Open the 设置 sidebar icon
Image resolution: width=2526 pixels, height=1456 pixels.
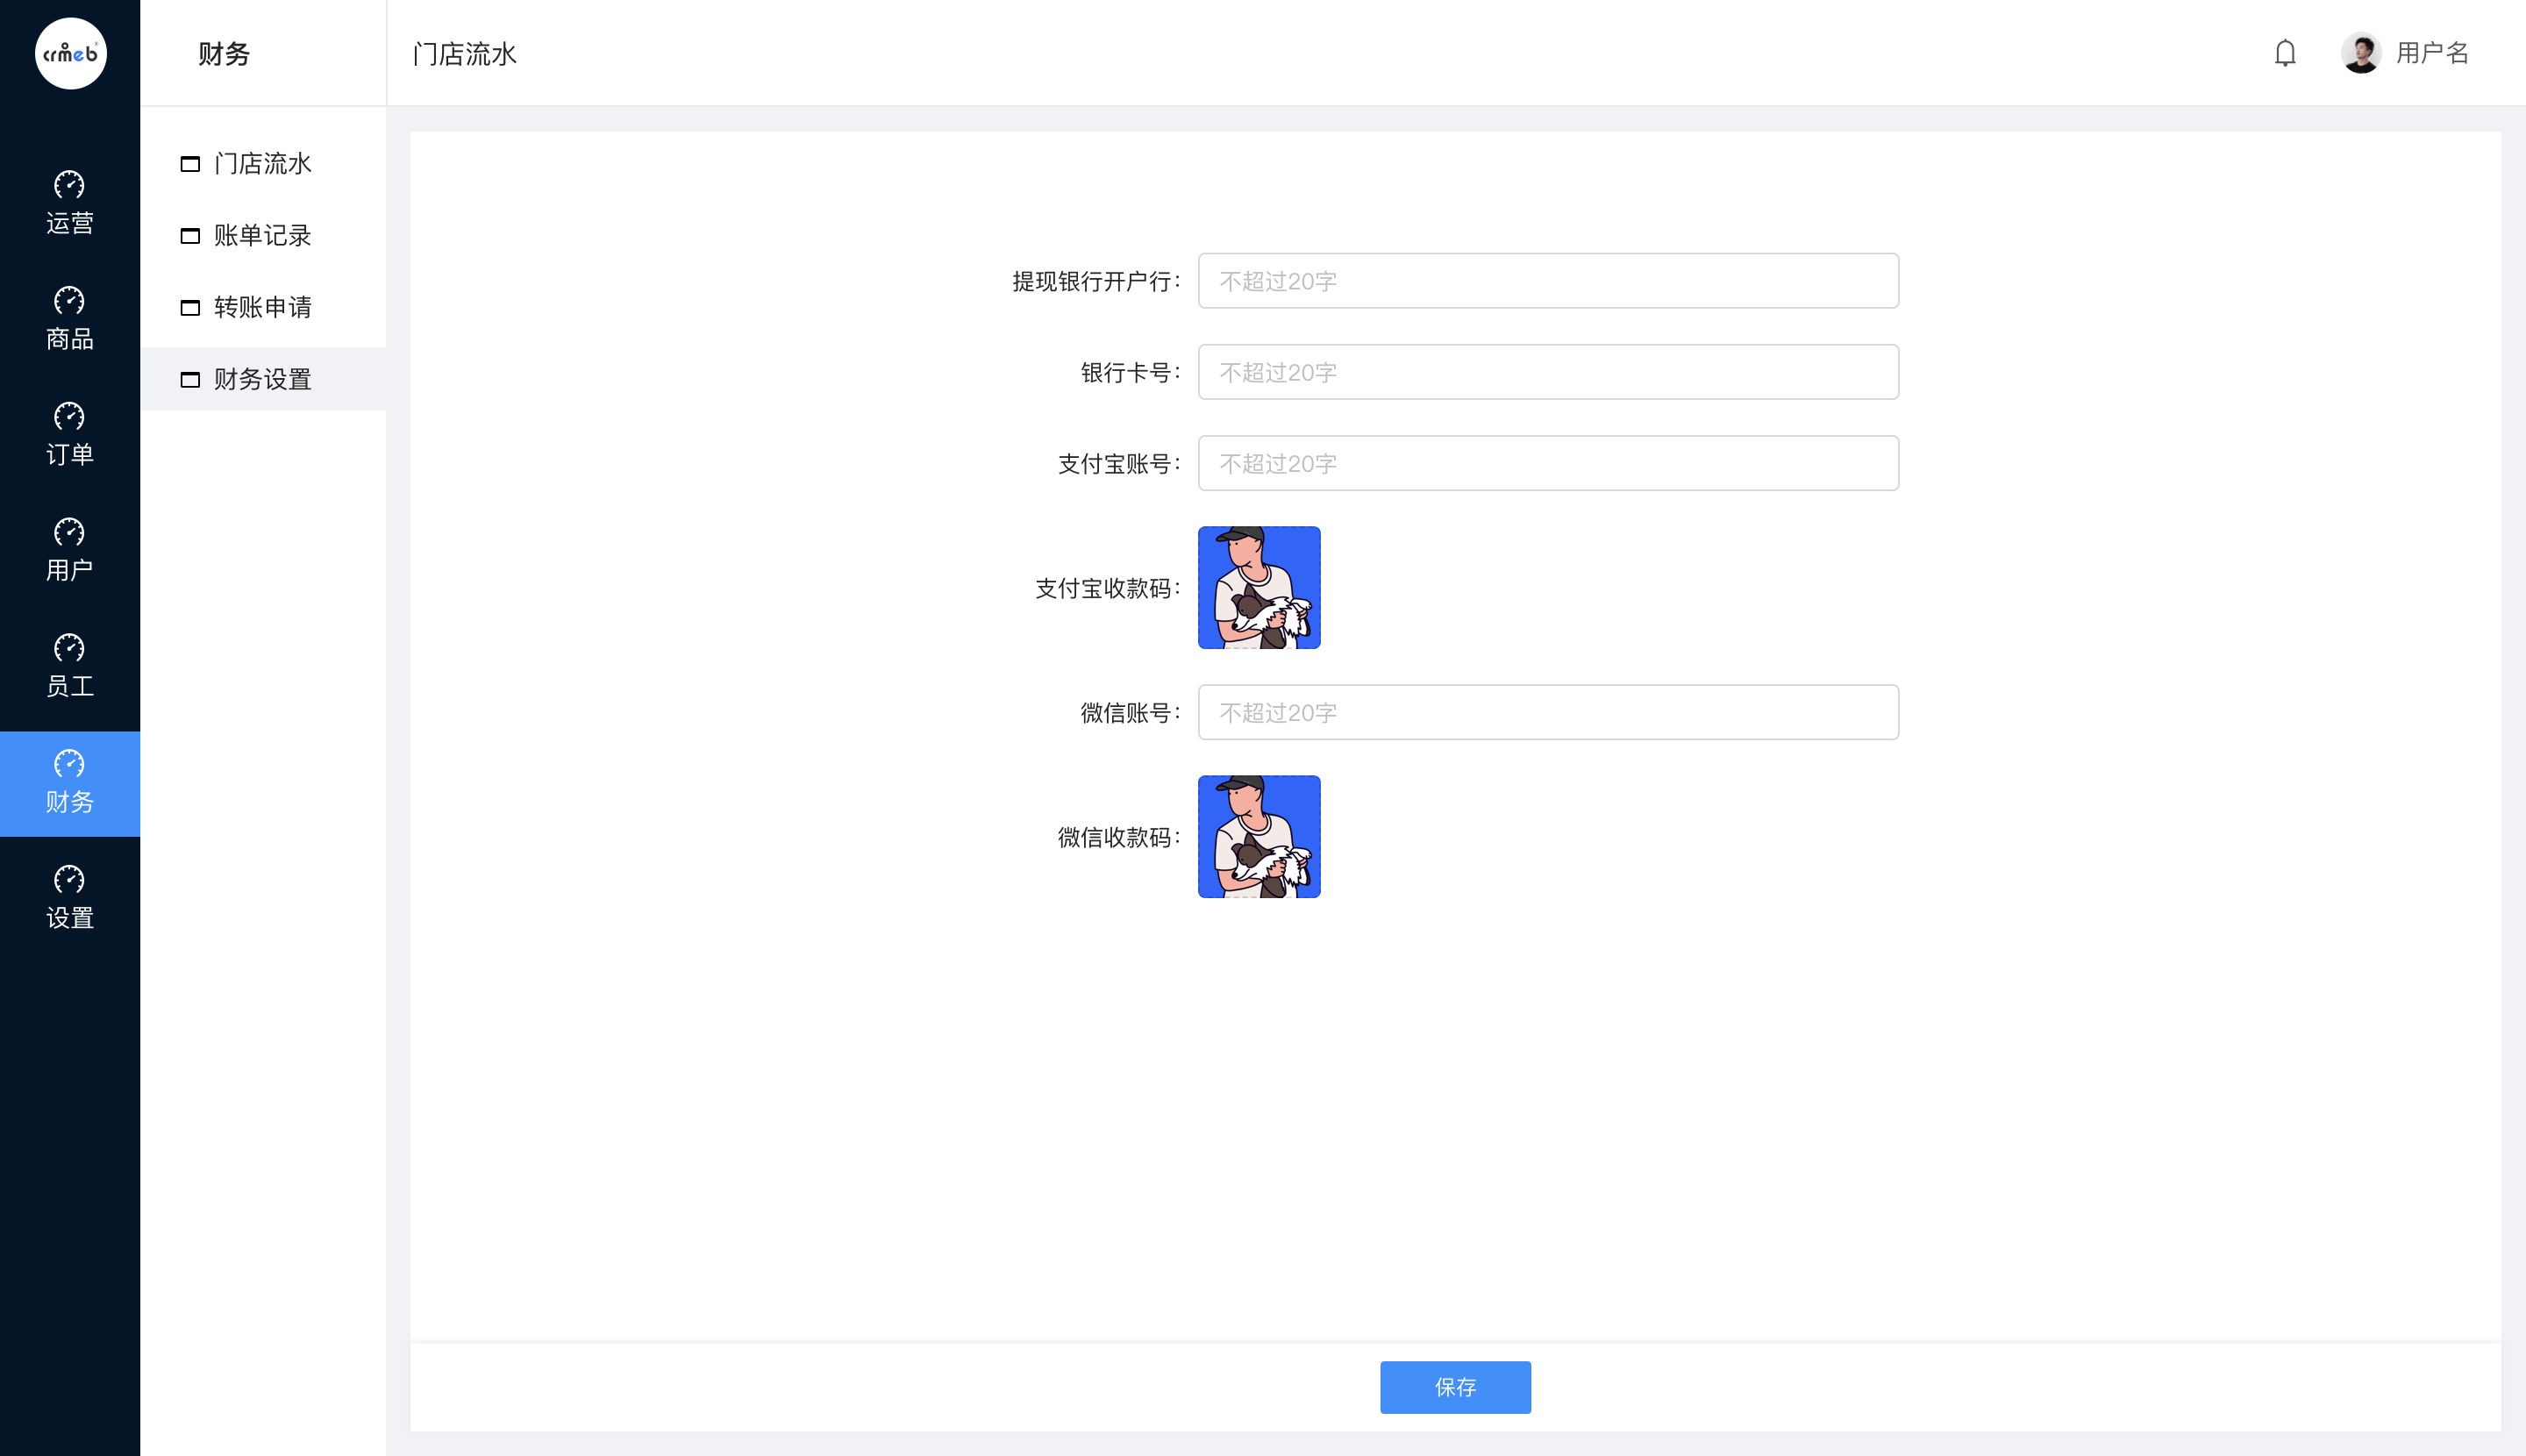click(70, 880)
